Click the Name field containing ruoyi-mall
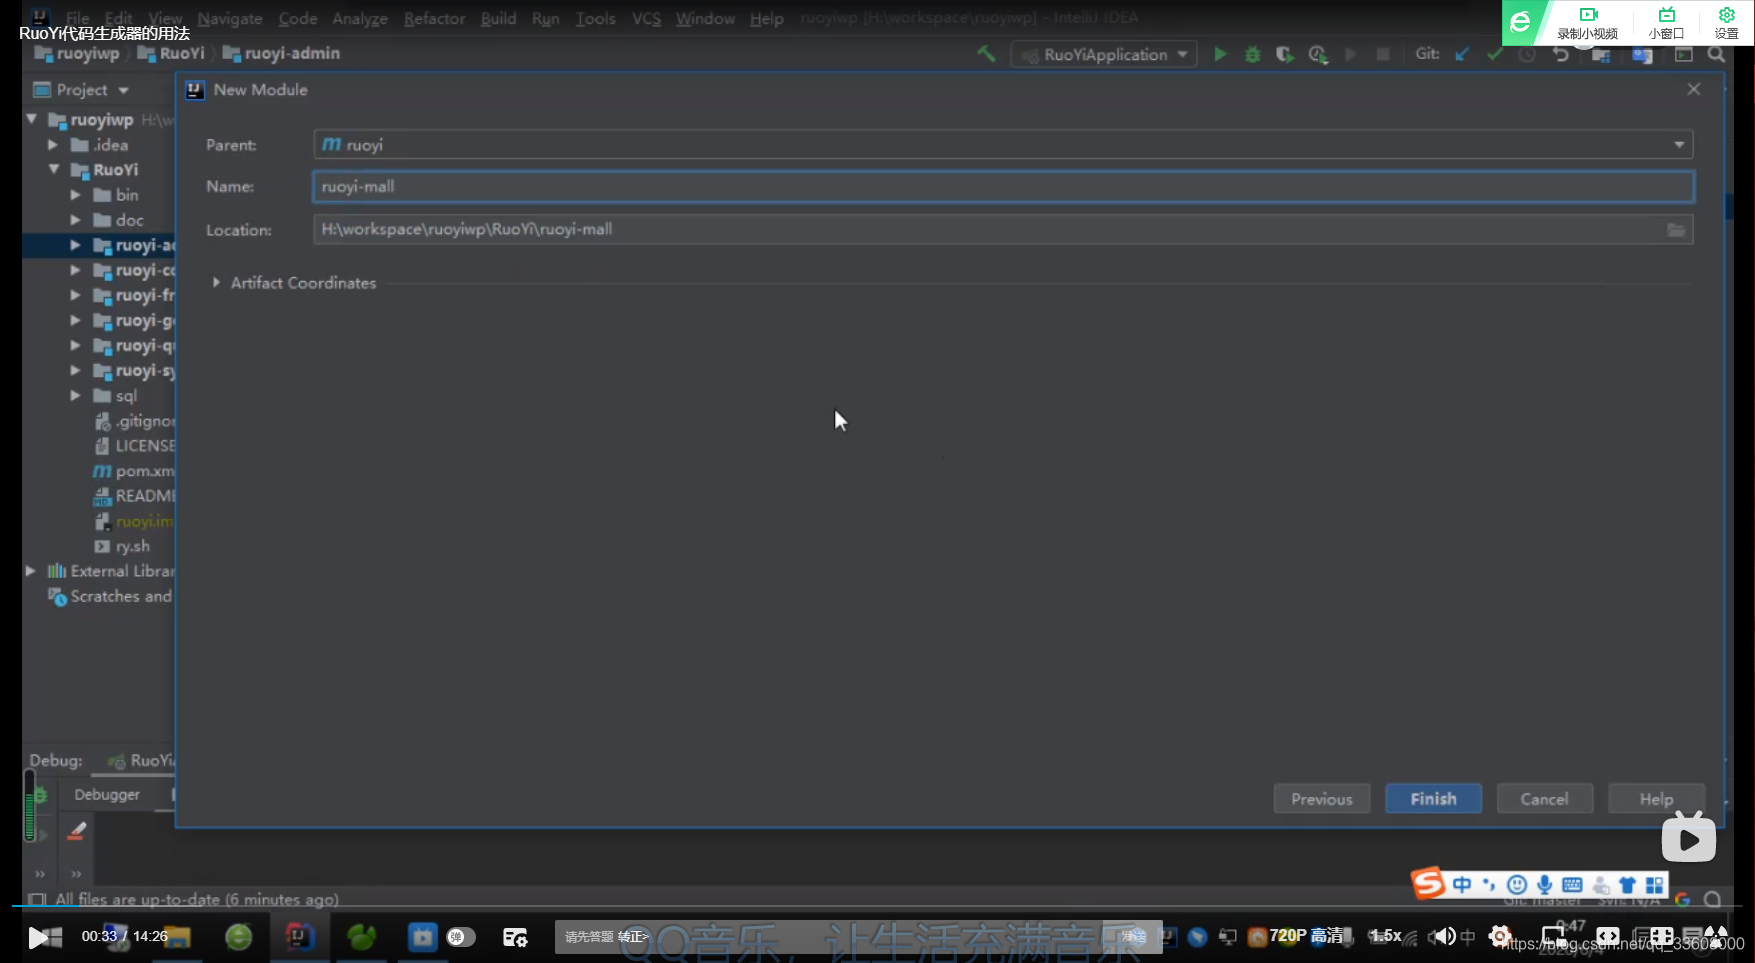Viewport: 1755px width, 963px height. [x=1003, y=187]
